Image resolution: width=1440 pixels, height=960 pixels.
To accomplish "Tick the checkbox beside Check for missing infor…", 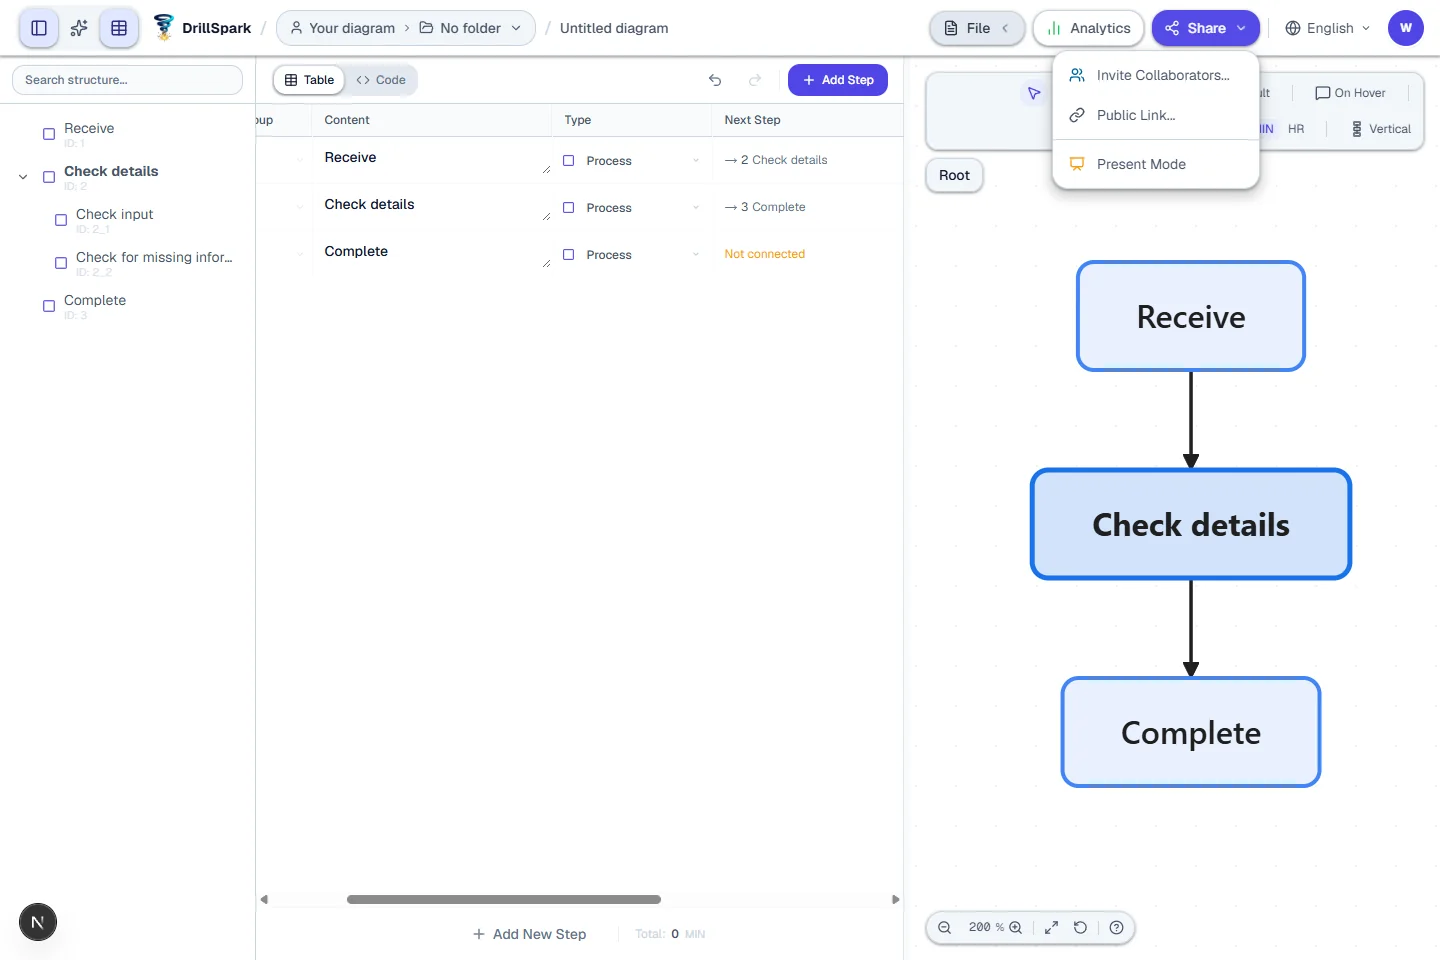I will point(61,263).
